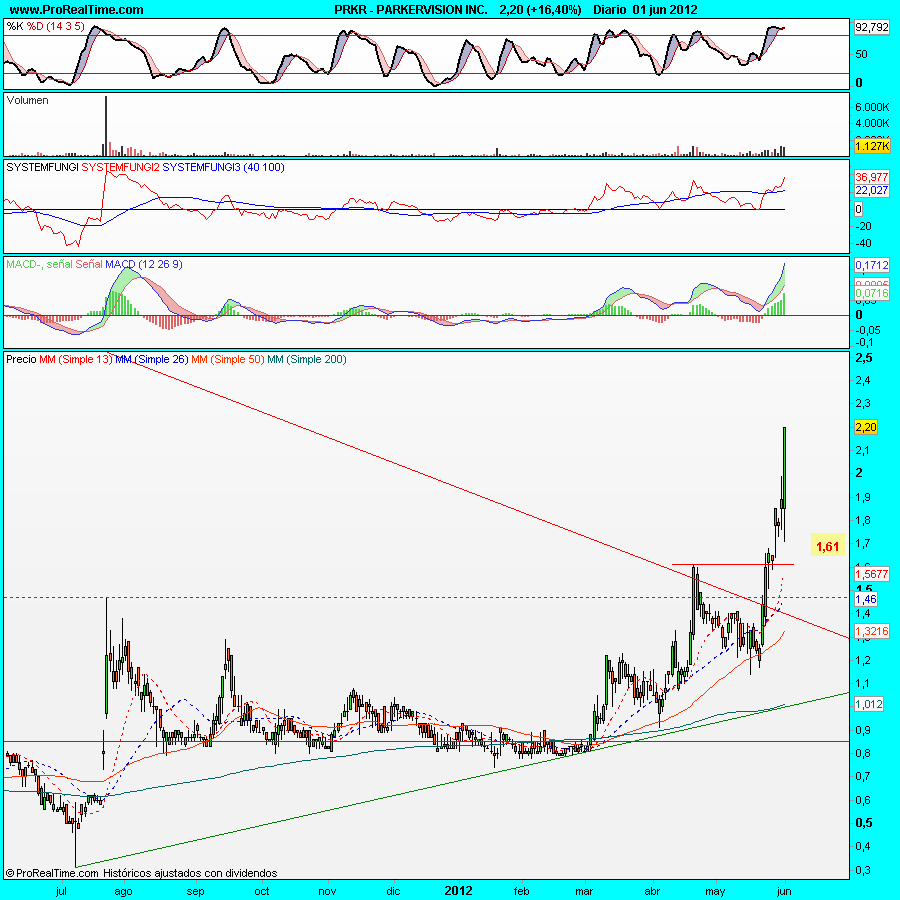Screen dimensions: 900x900
Task: Click the 2,5 price axis label
Action: pyautogui.click(x=864, y=358)
